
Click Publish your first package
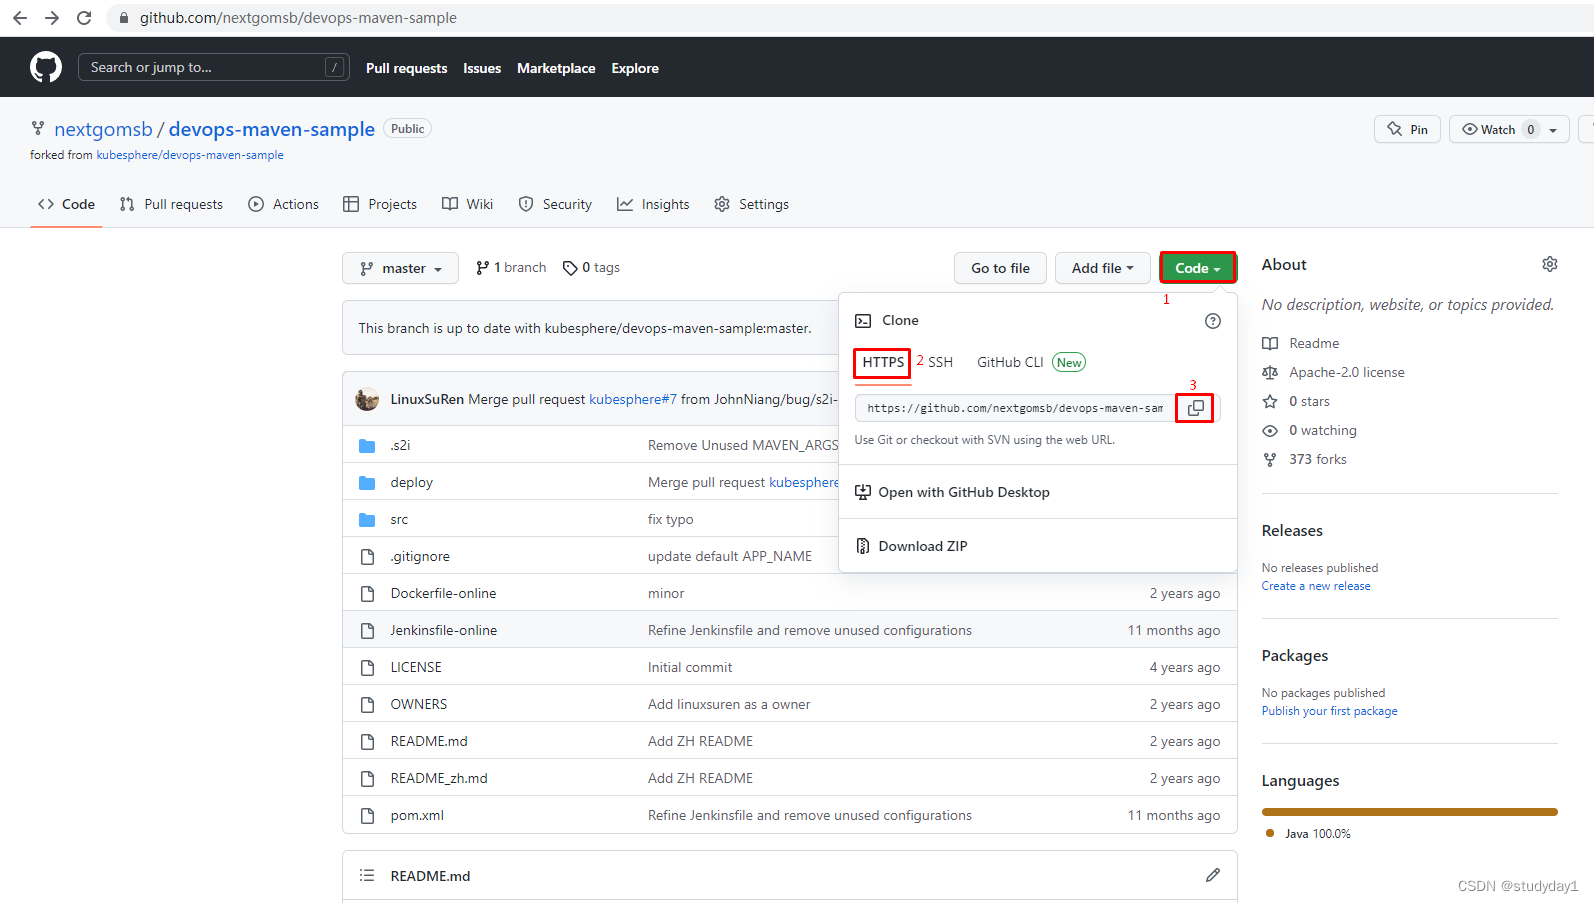tap(1329, 711)
